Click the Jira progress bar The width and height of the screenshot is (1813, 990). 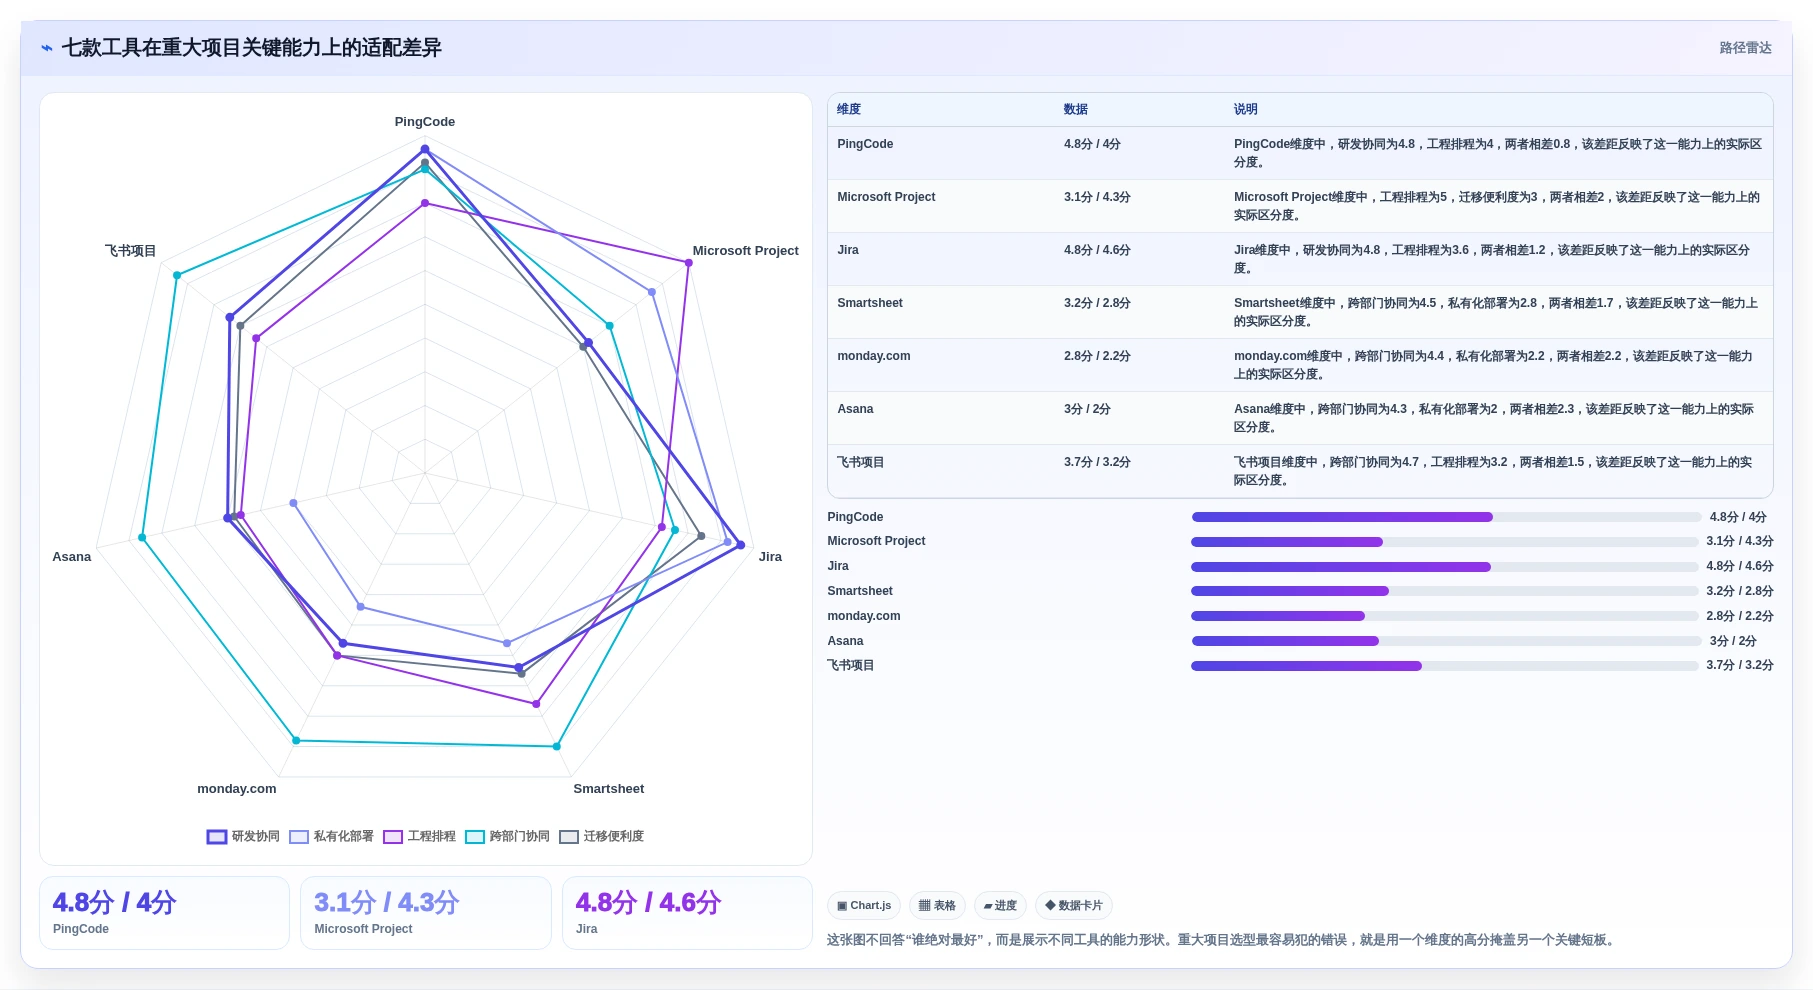click(x=1445, y=567)
